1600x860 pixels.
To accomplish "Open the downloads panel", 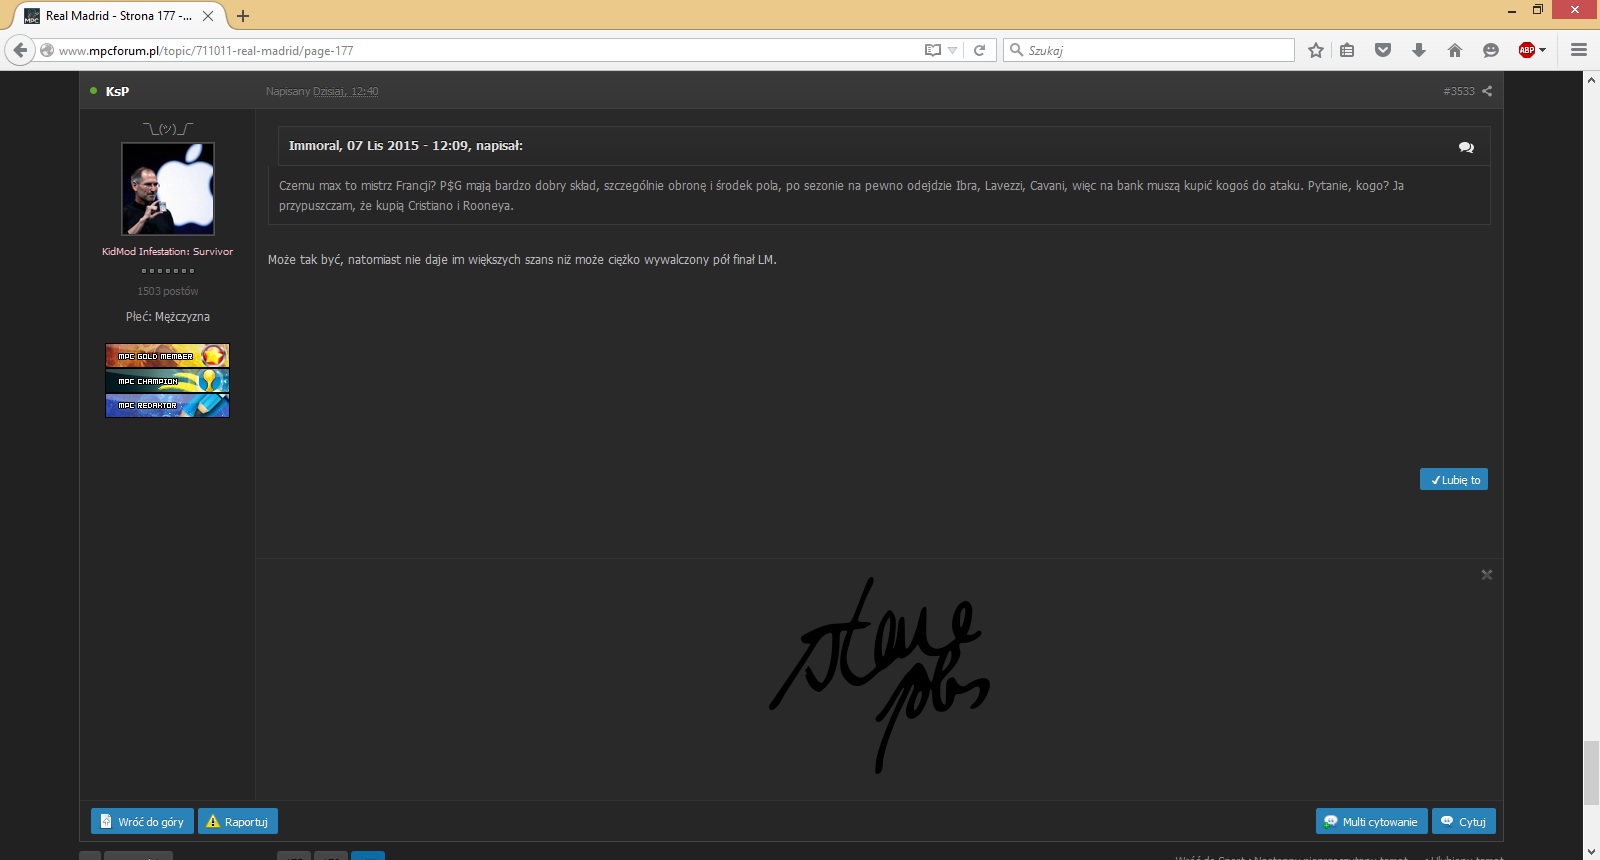I will 1419,50.
